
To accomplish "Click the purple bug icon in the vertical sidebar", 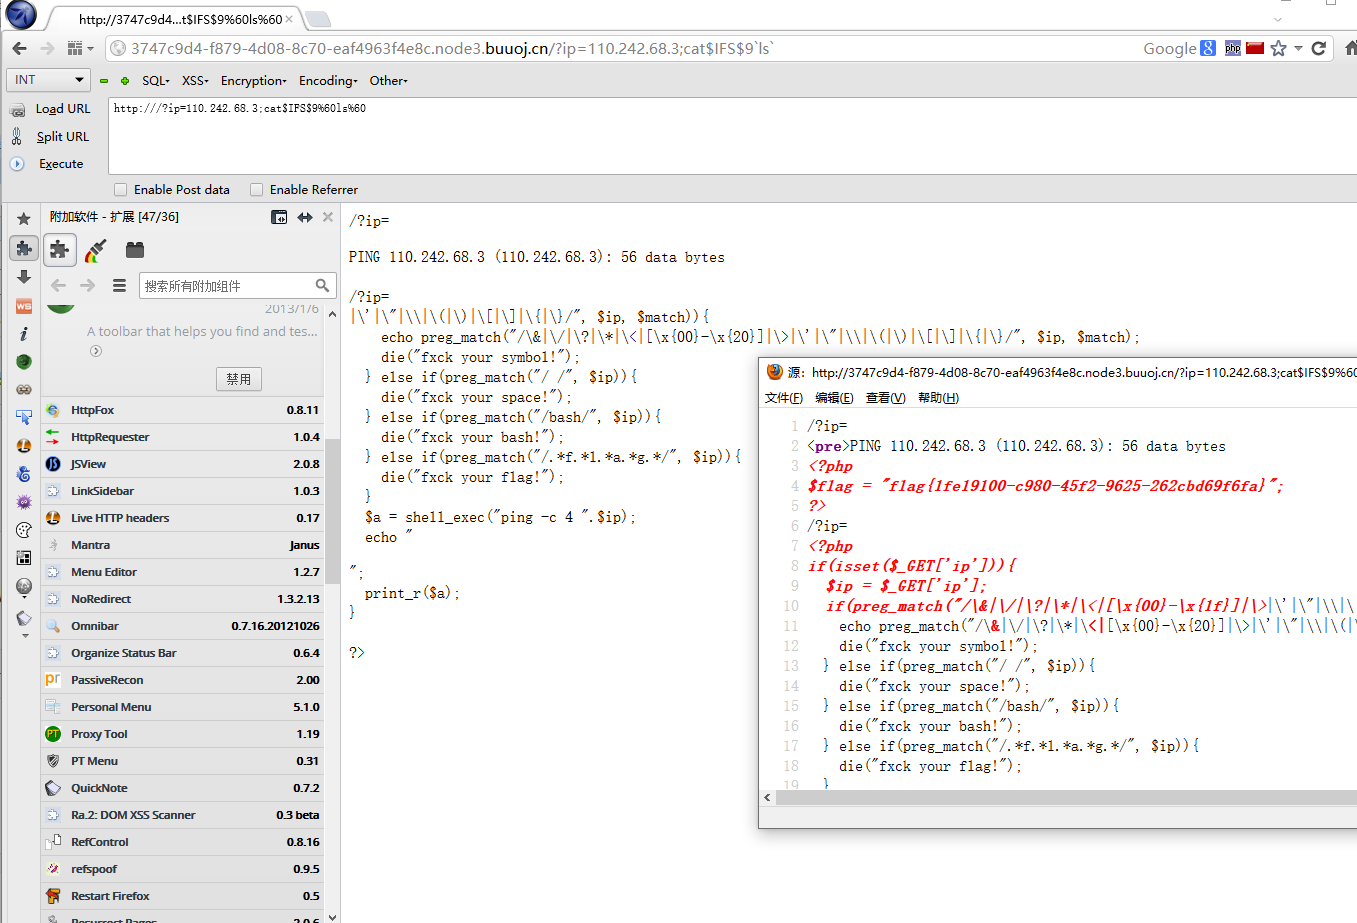I will pos(24,502).
